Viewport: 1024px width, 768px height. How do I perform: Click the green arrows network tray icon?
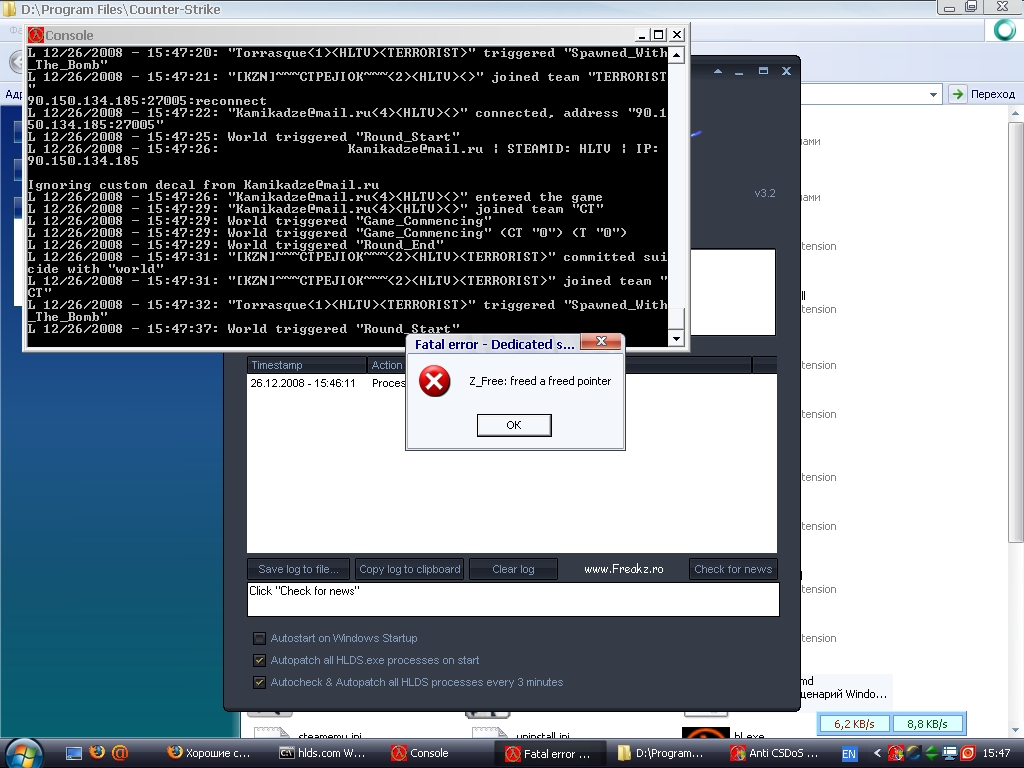(931, 754)
